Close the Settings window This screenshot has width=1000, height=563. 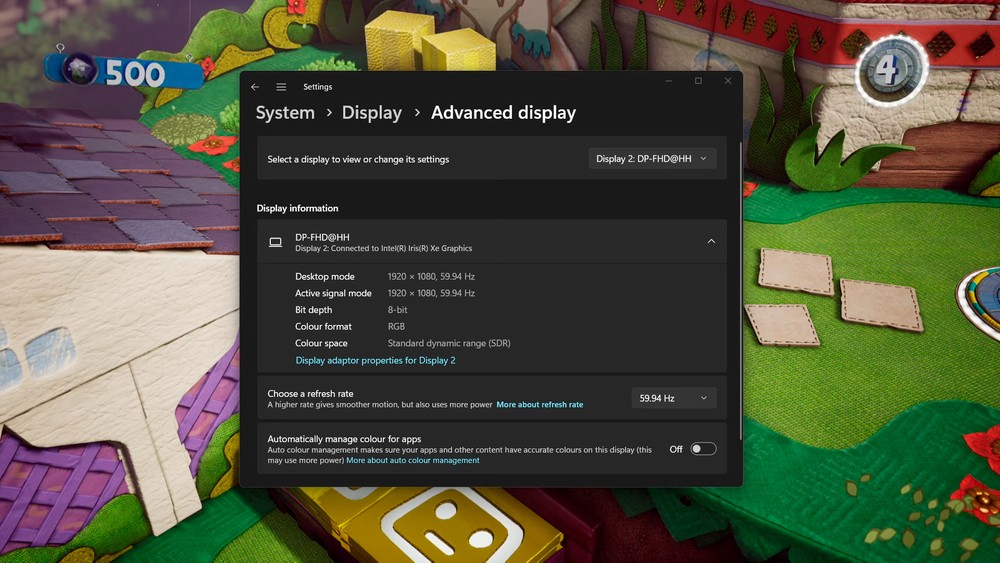[728, 81]
